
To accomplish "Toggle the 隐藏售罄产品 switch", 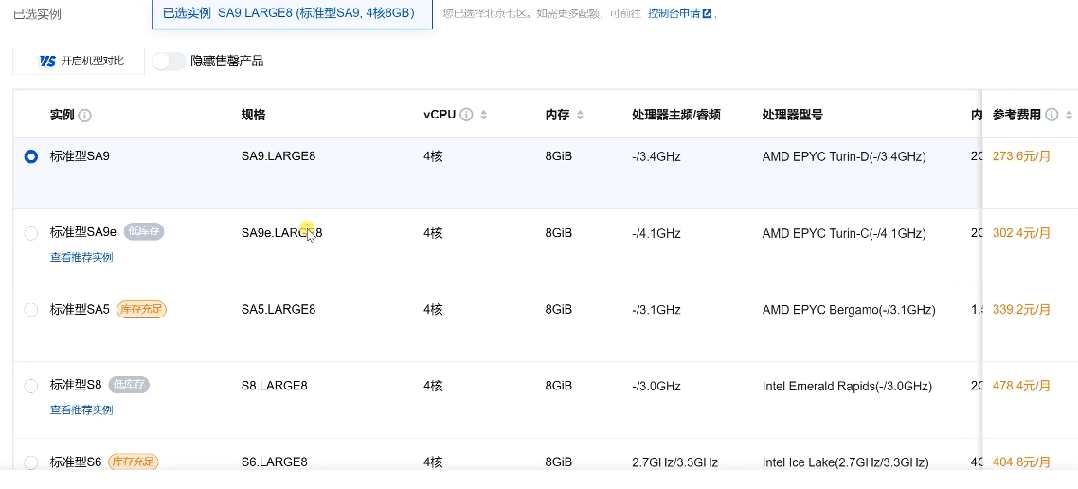I will [x=168, y=61].
